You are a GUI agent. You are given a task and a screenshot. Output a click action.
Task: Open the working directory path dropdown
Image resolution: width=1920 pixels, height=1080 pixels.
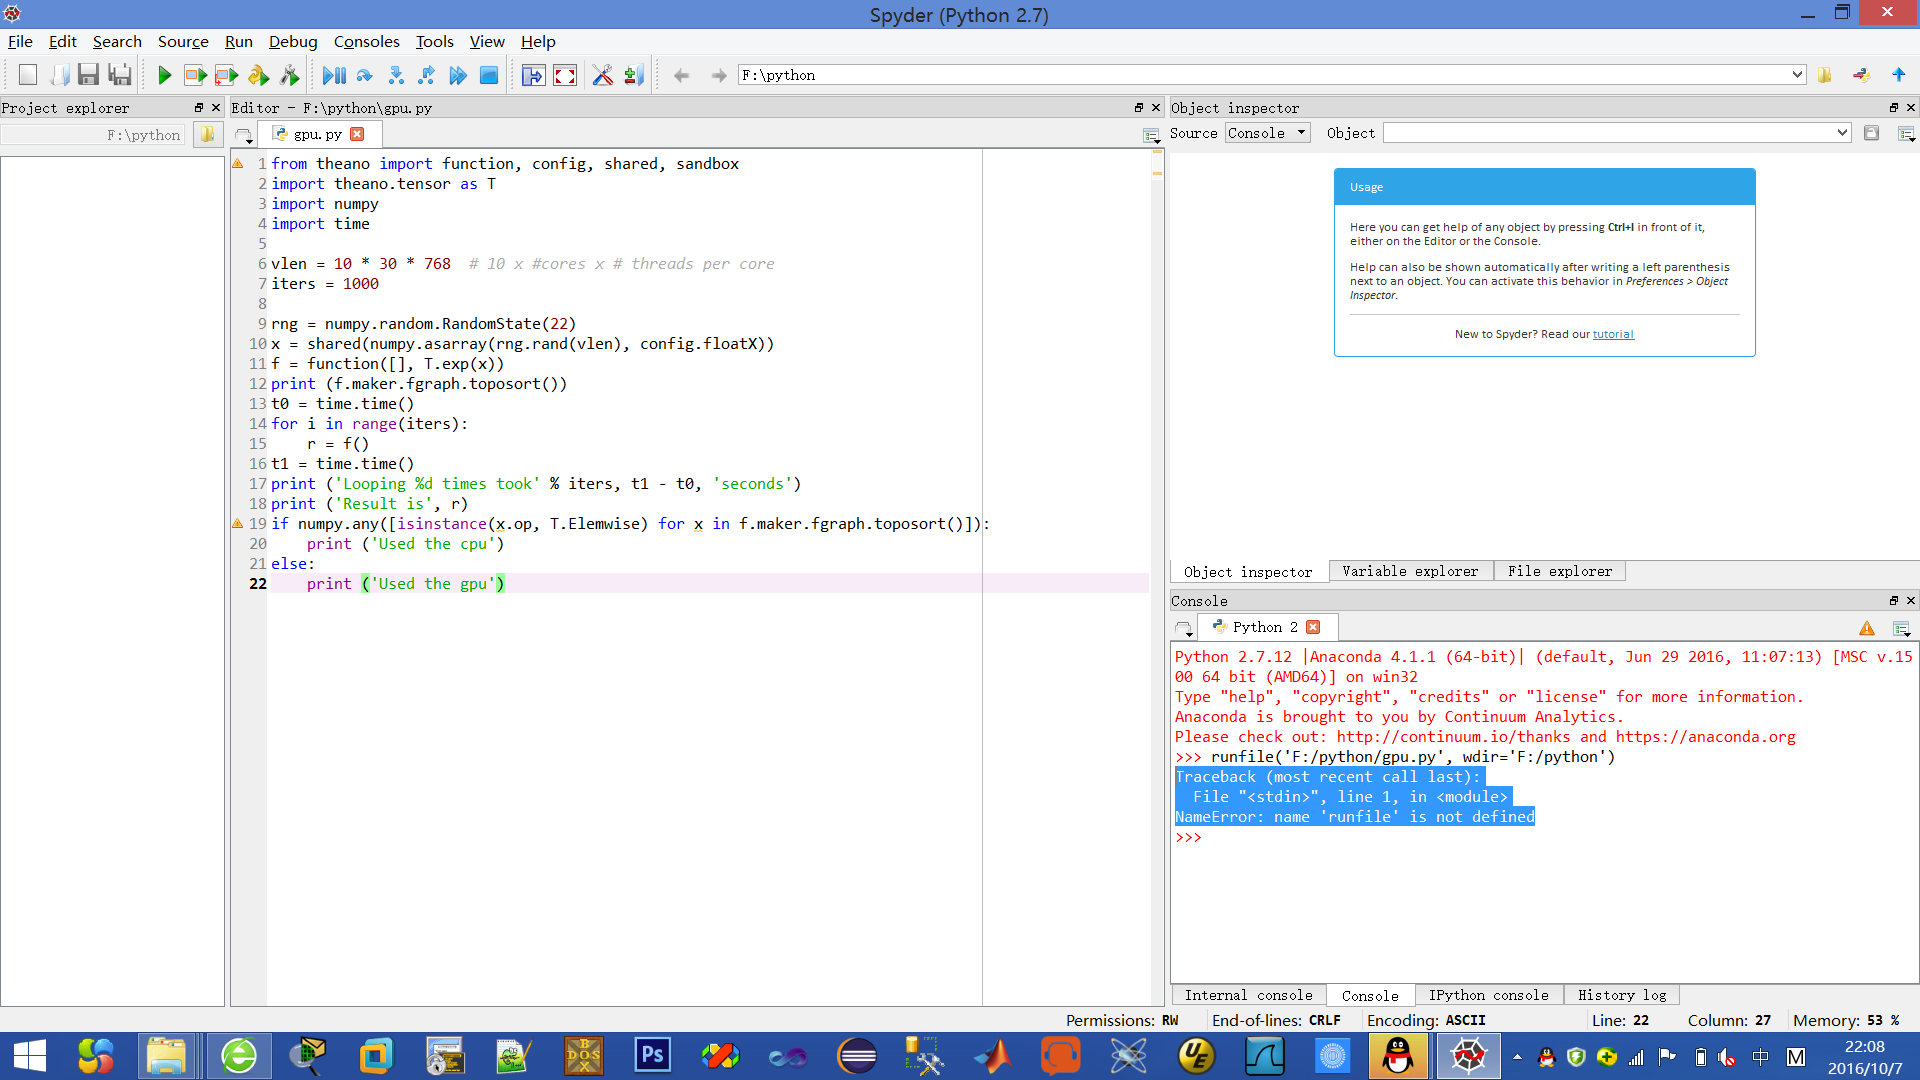tap(1797, 75)
